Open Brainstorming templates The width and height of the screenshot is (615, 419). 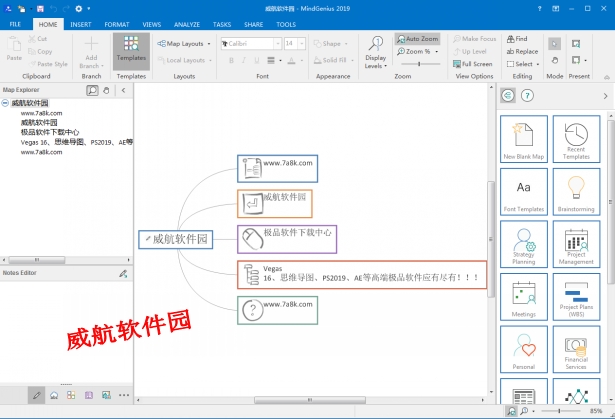[576, 192]
